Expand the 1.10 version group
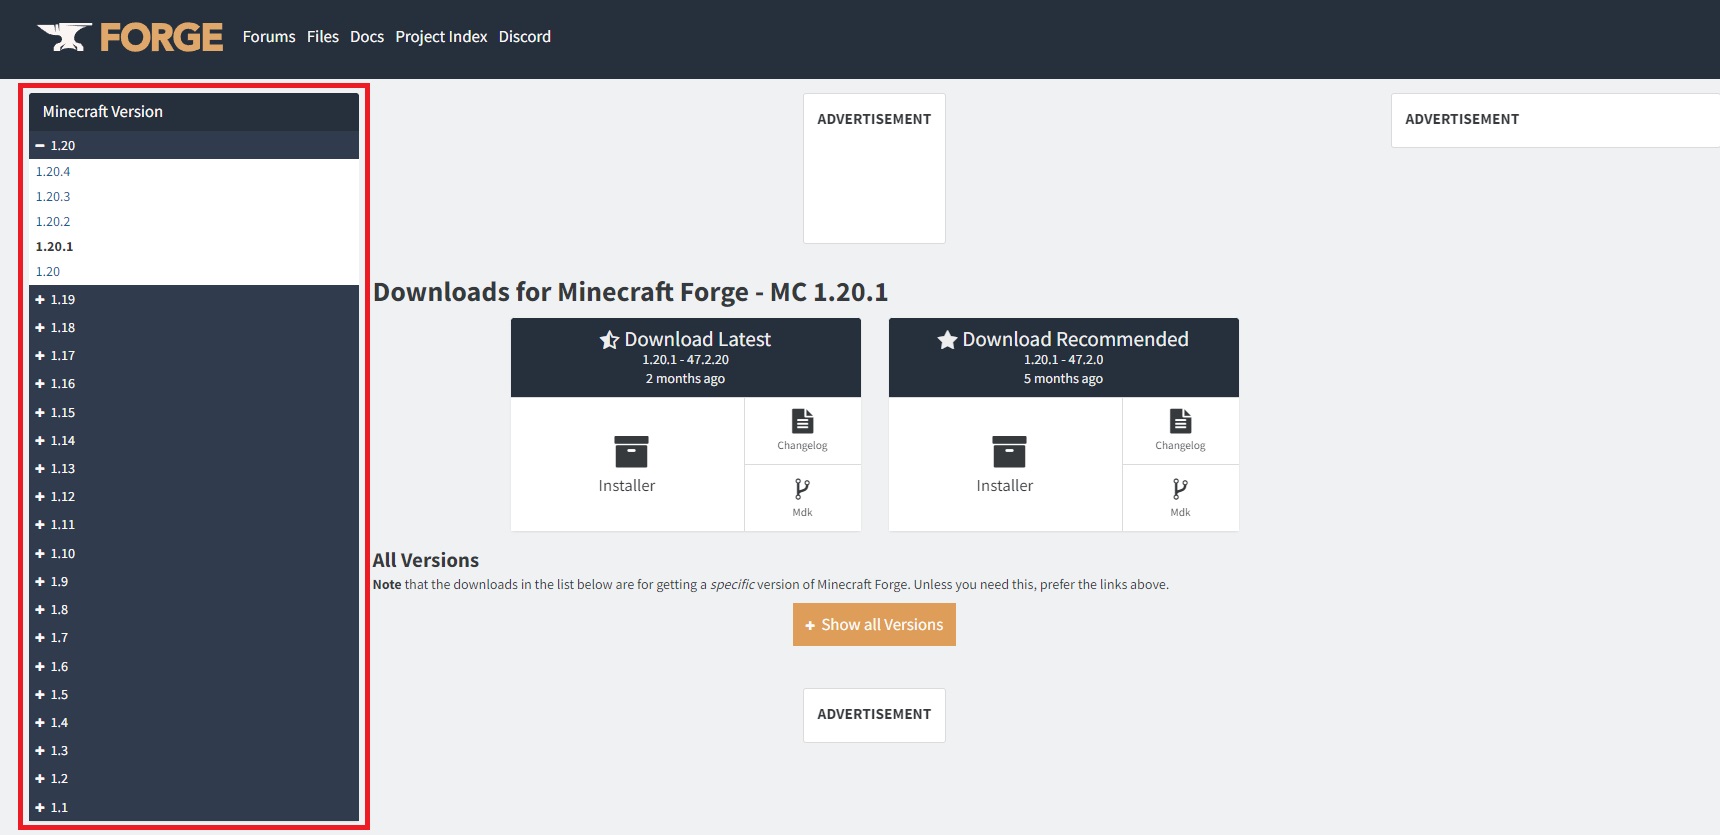The image size is (1720, 835). (194, 553)
